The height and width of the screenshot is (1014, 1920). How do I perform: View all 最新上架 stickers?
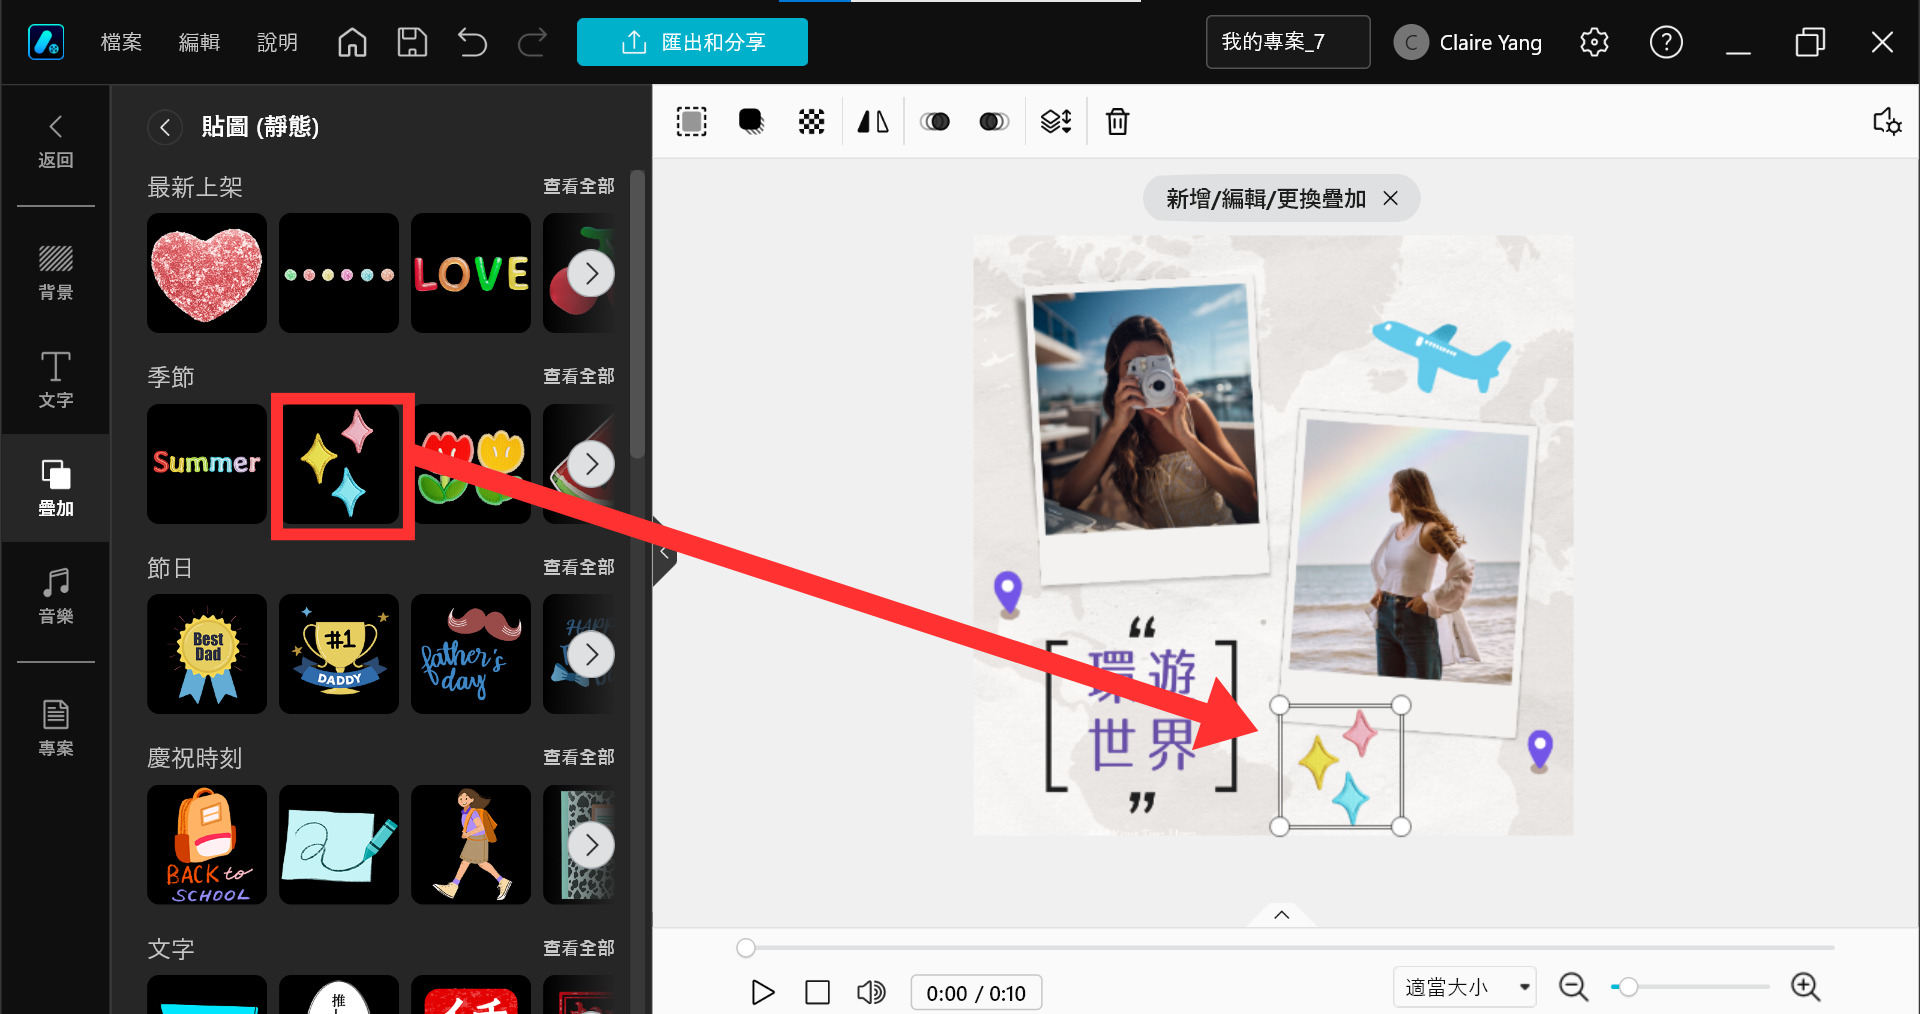[x=578, y=186]
